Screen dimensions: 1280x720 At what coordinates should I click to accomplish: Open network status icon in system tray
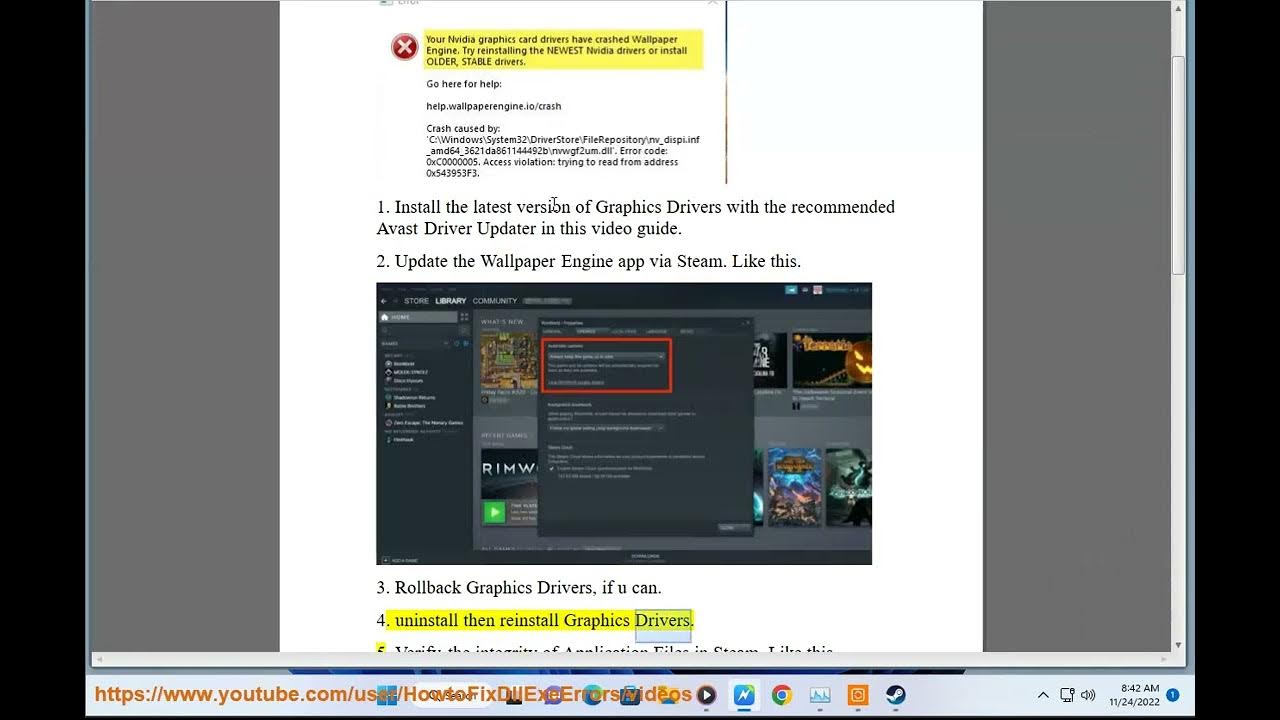[x=1066, y=695]
